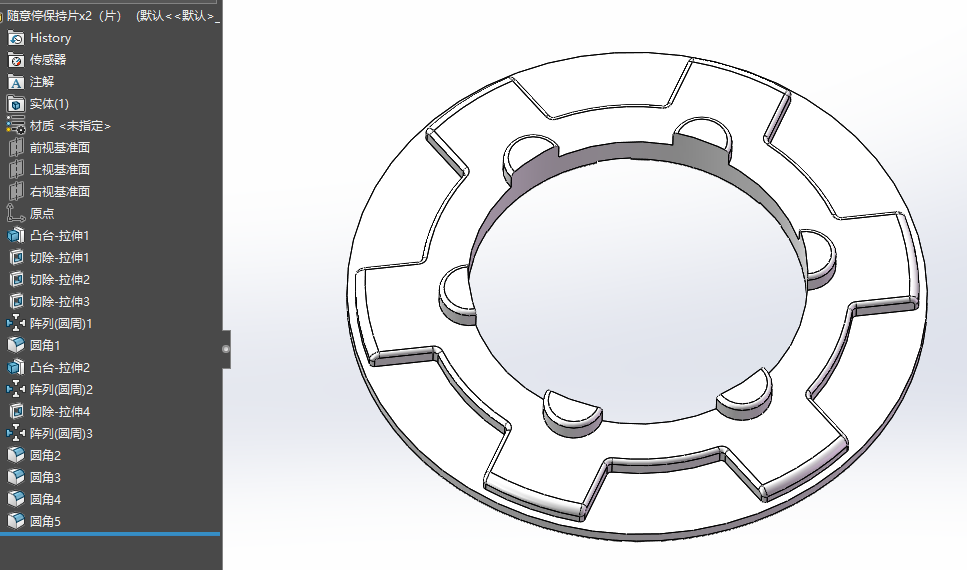Select the 圆角5 feature label
This screenshot has height=570, width=967.
click(46, 521)
